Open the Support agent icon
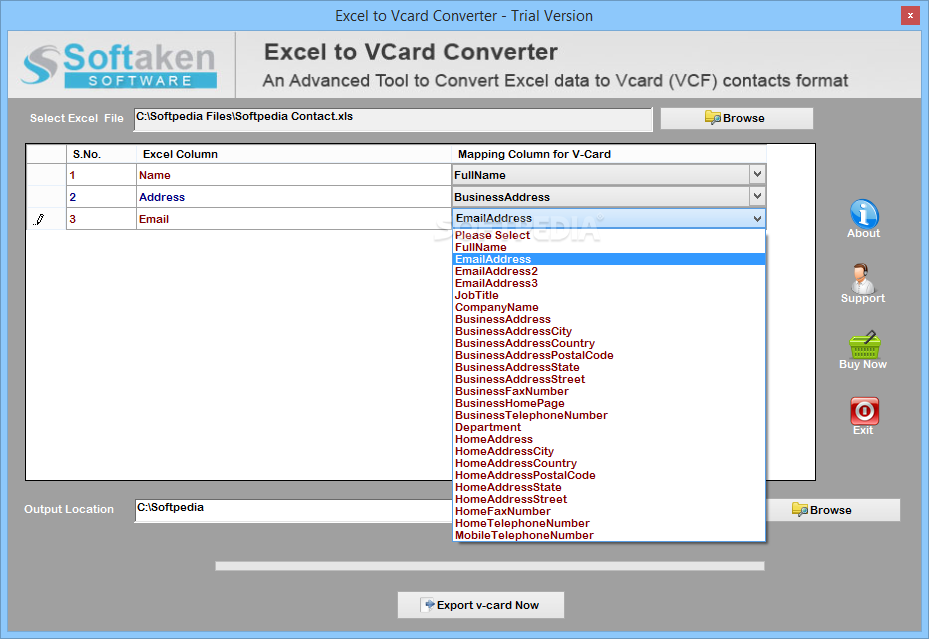929x639 pixels. point(863,278)
